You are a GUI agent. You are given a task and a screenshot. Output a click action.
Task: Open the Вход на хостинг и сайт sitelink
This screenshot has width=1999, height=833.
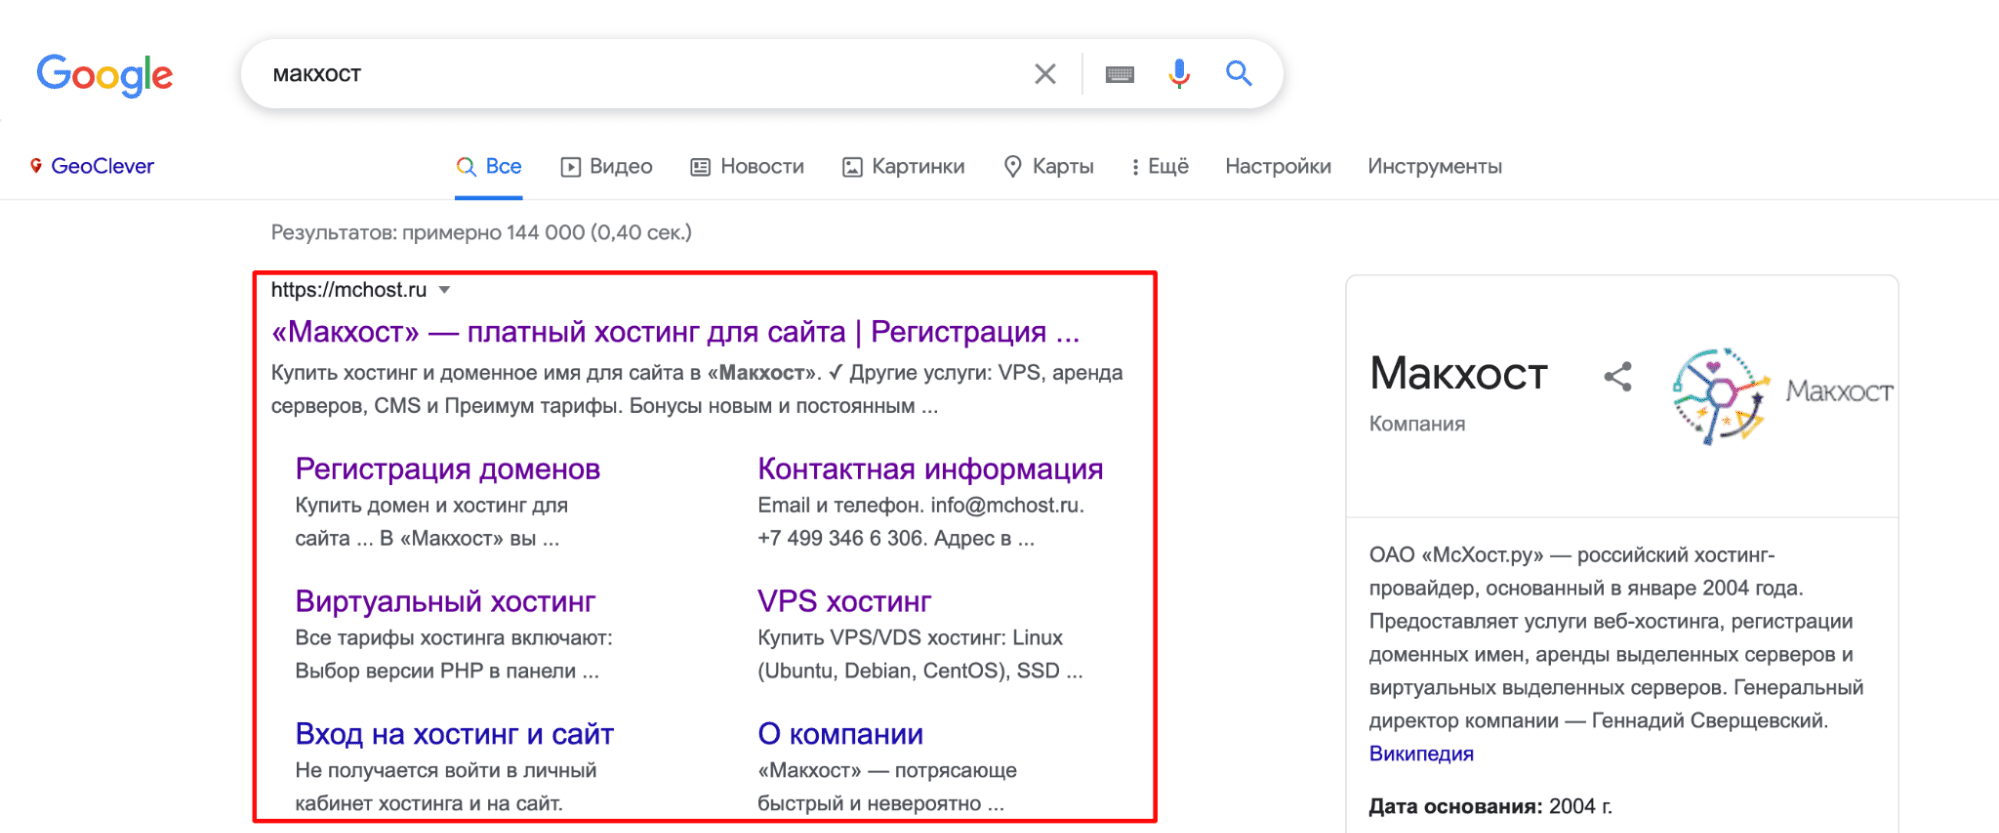click(454, 734)
